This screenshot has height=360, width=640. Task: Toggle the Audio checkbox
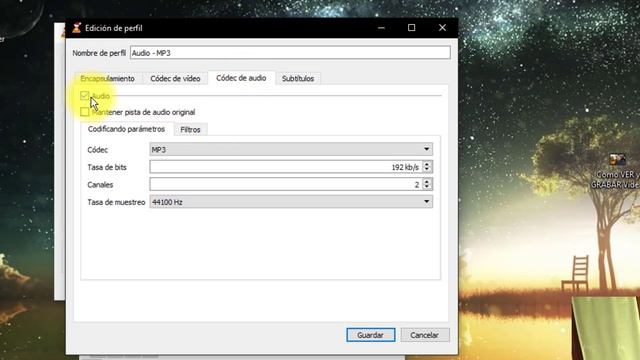84,96
